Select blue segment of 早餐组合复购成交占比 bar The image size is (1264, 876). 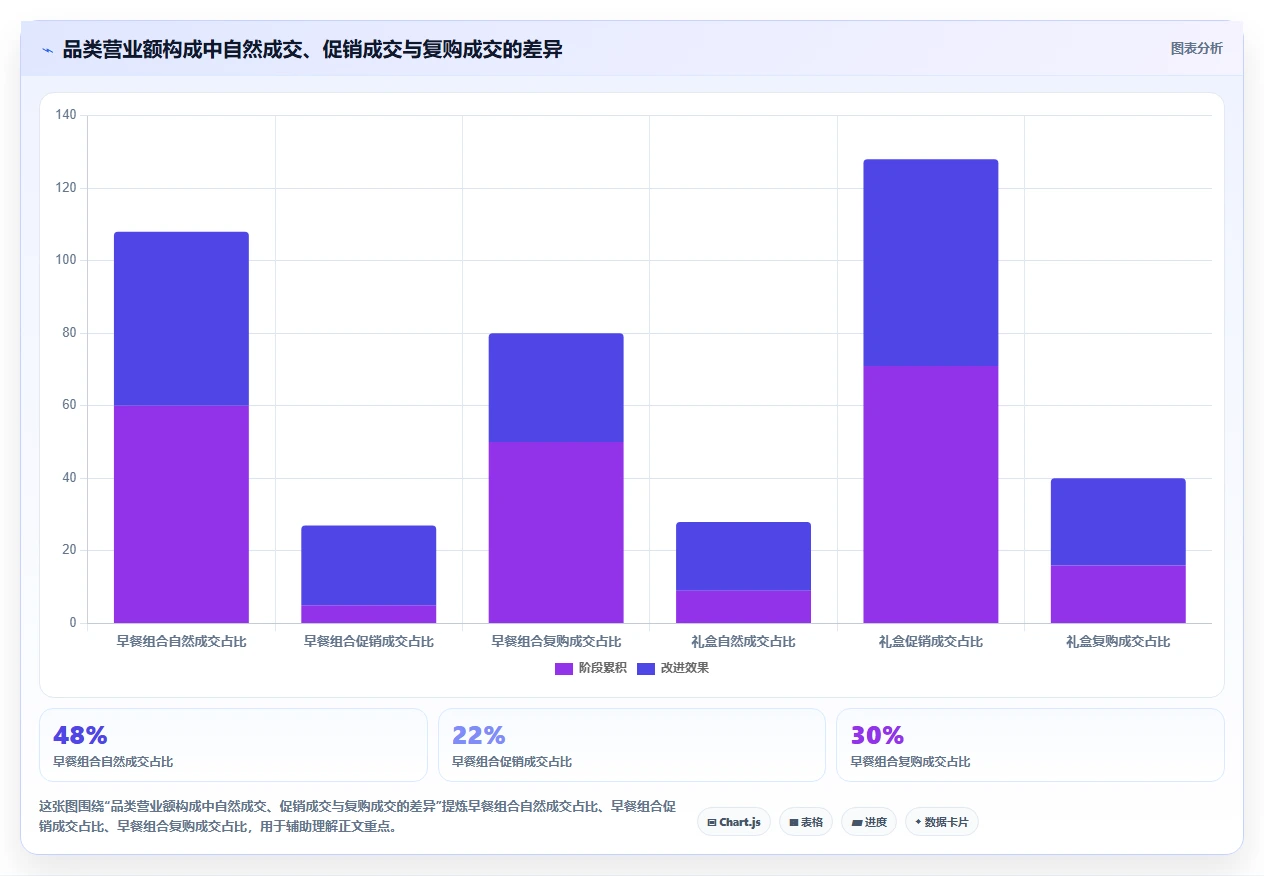pyautogui.click(x=556, y=387)
